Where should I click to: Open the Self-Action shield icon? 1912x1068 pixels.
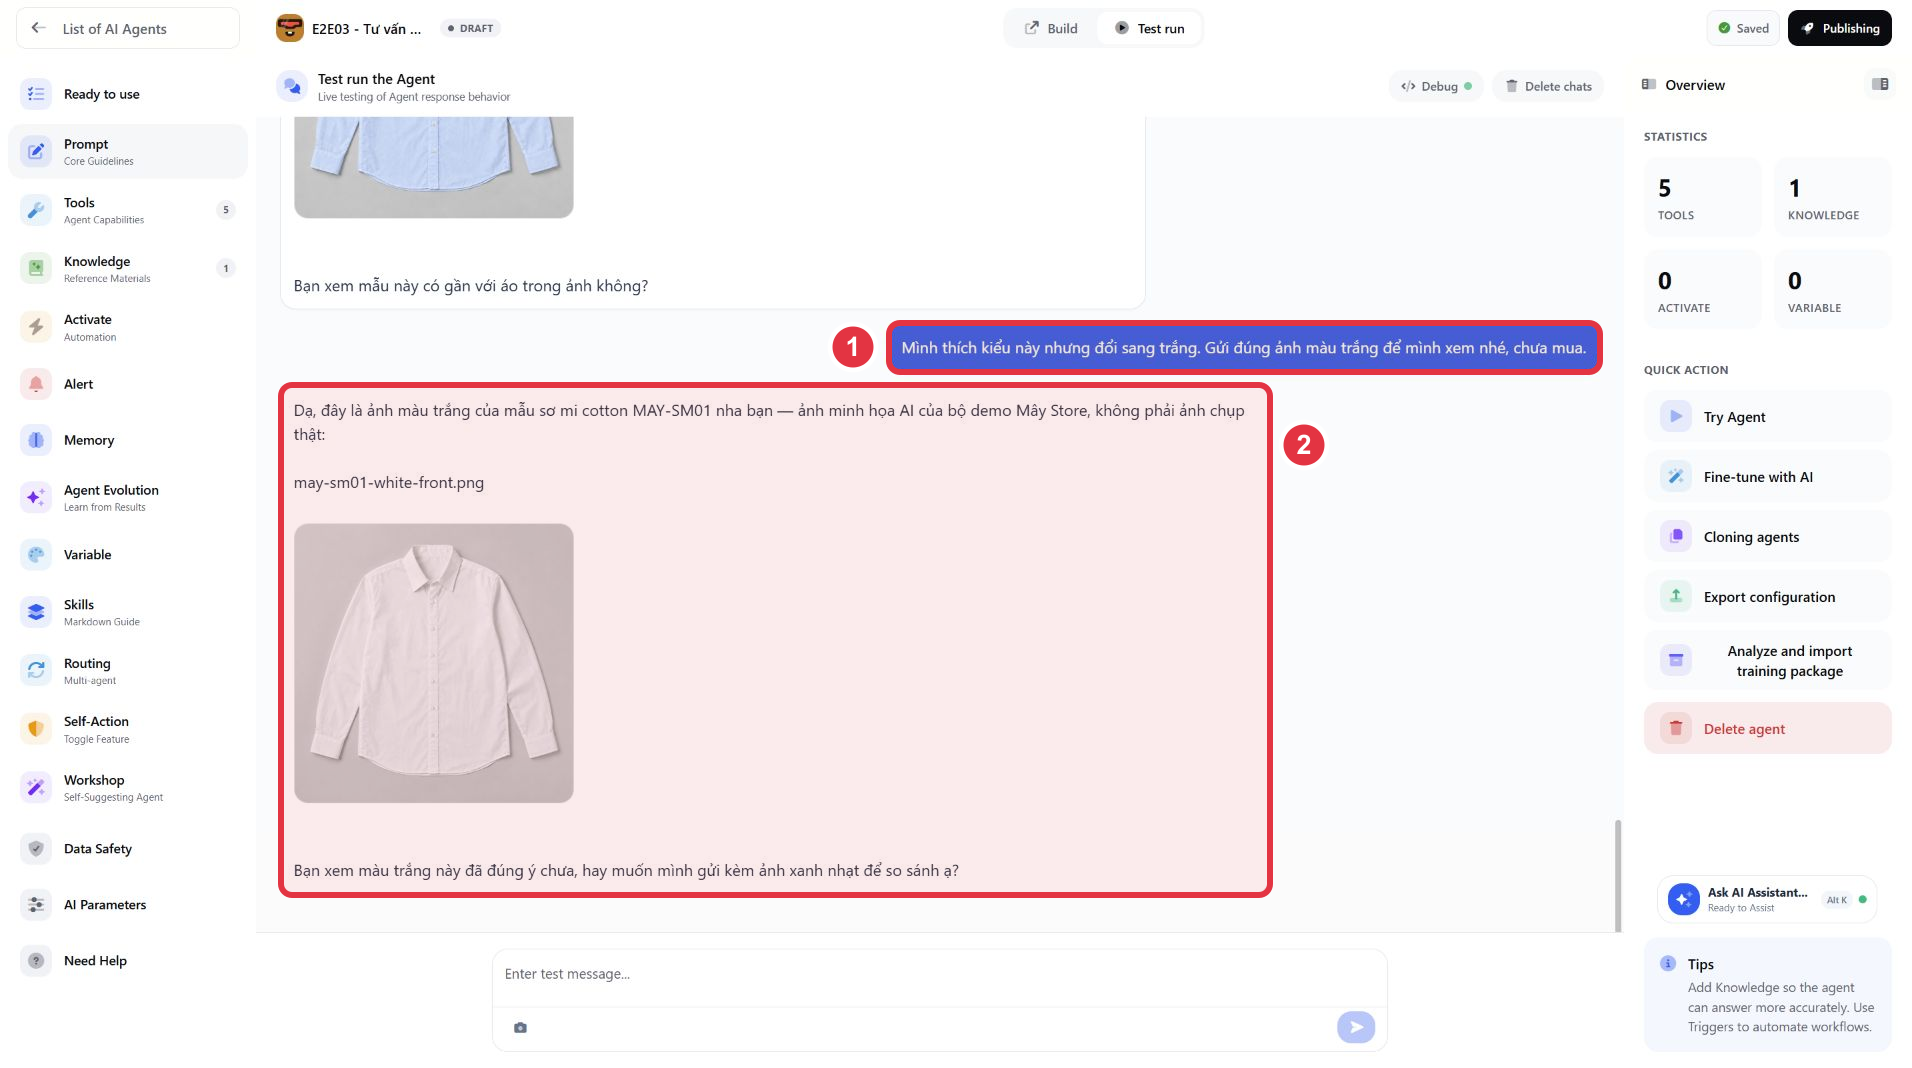coord(36,729)
